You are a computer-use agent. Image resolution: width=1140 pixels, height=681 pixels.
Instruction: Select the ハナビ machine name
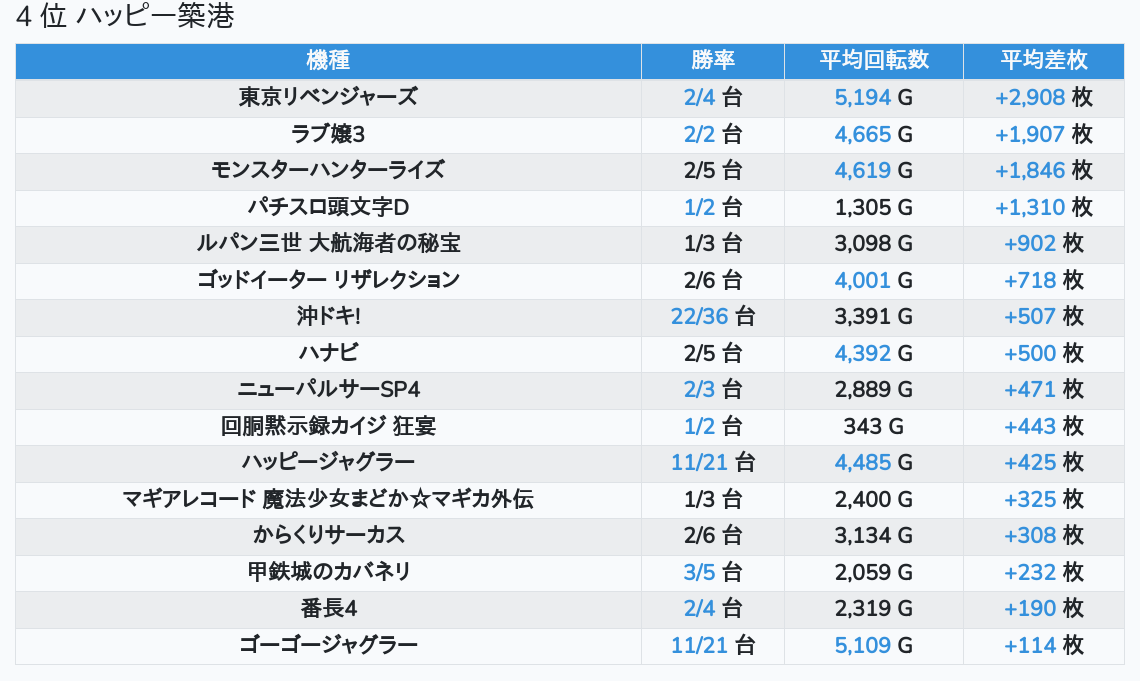(x=328, y=353)
